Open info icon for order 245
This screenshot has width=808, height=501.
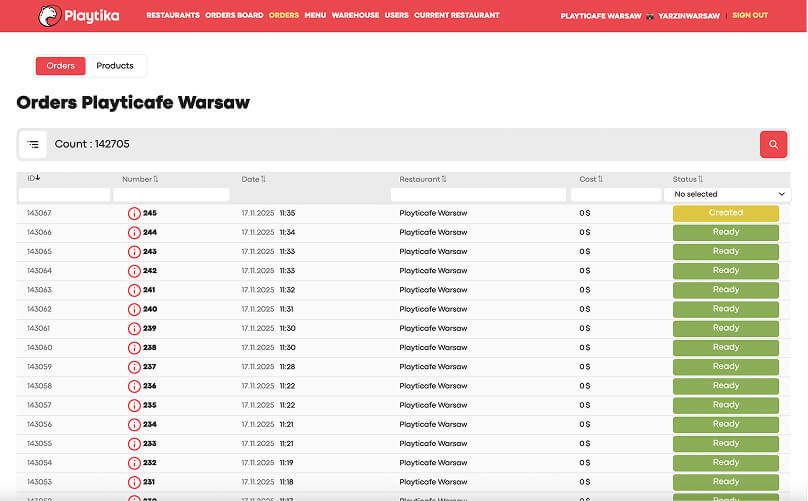point(134,213)
